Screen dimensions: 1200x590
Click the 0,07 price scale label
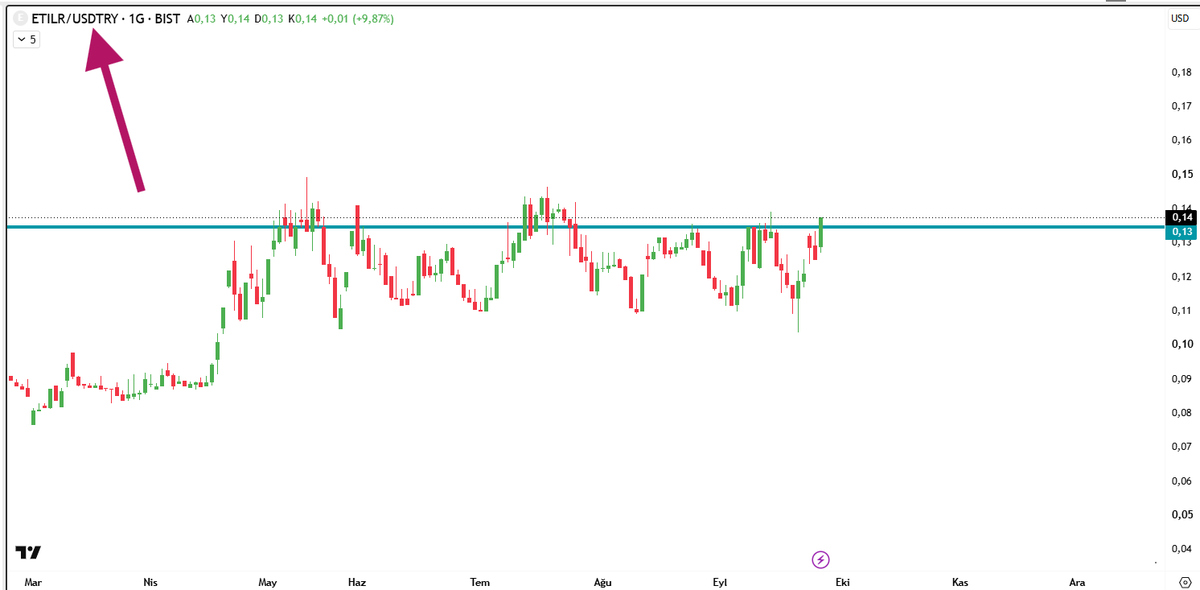click(1181, 446)
